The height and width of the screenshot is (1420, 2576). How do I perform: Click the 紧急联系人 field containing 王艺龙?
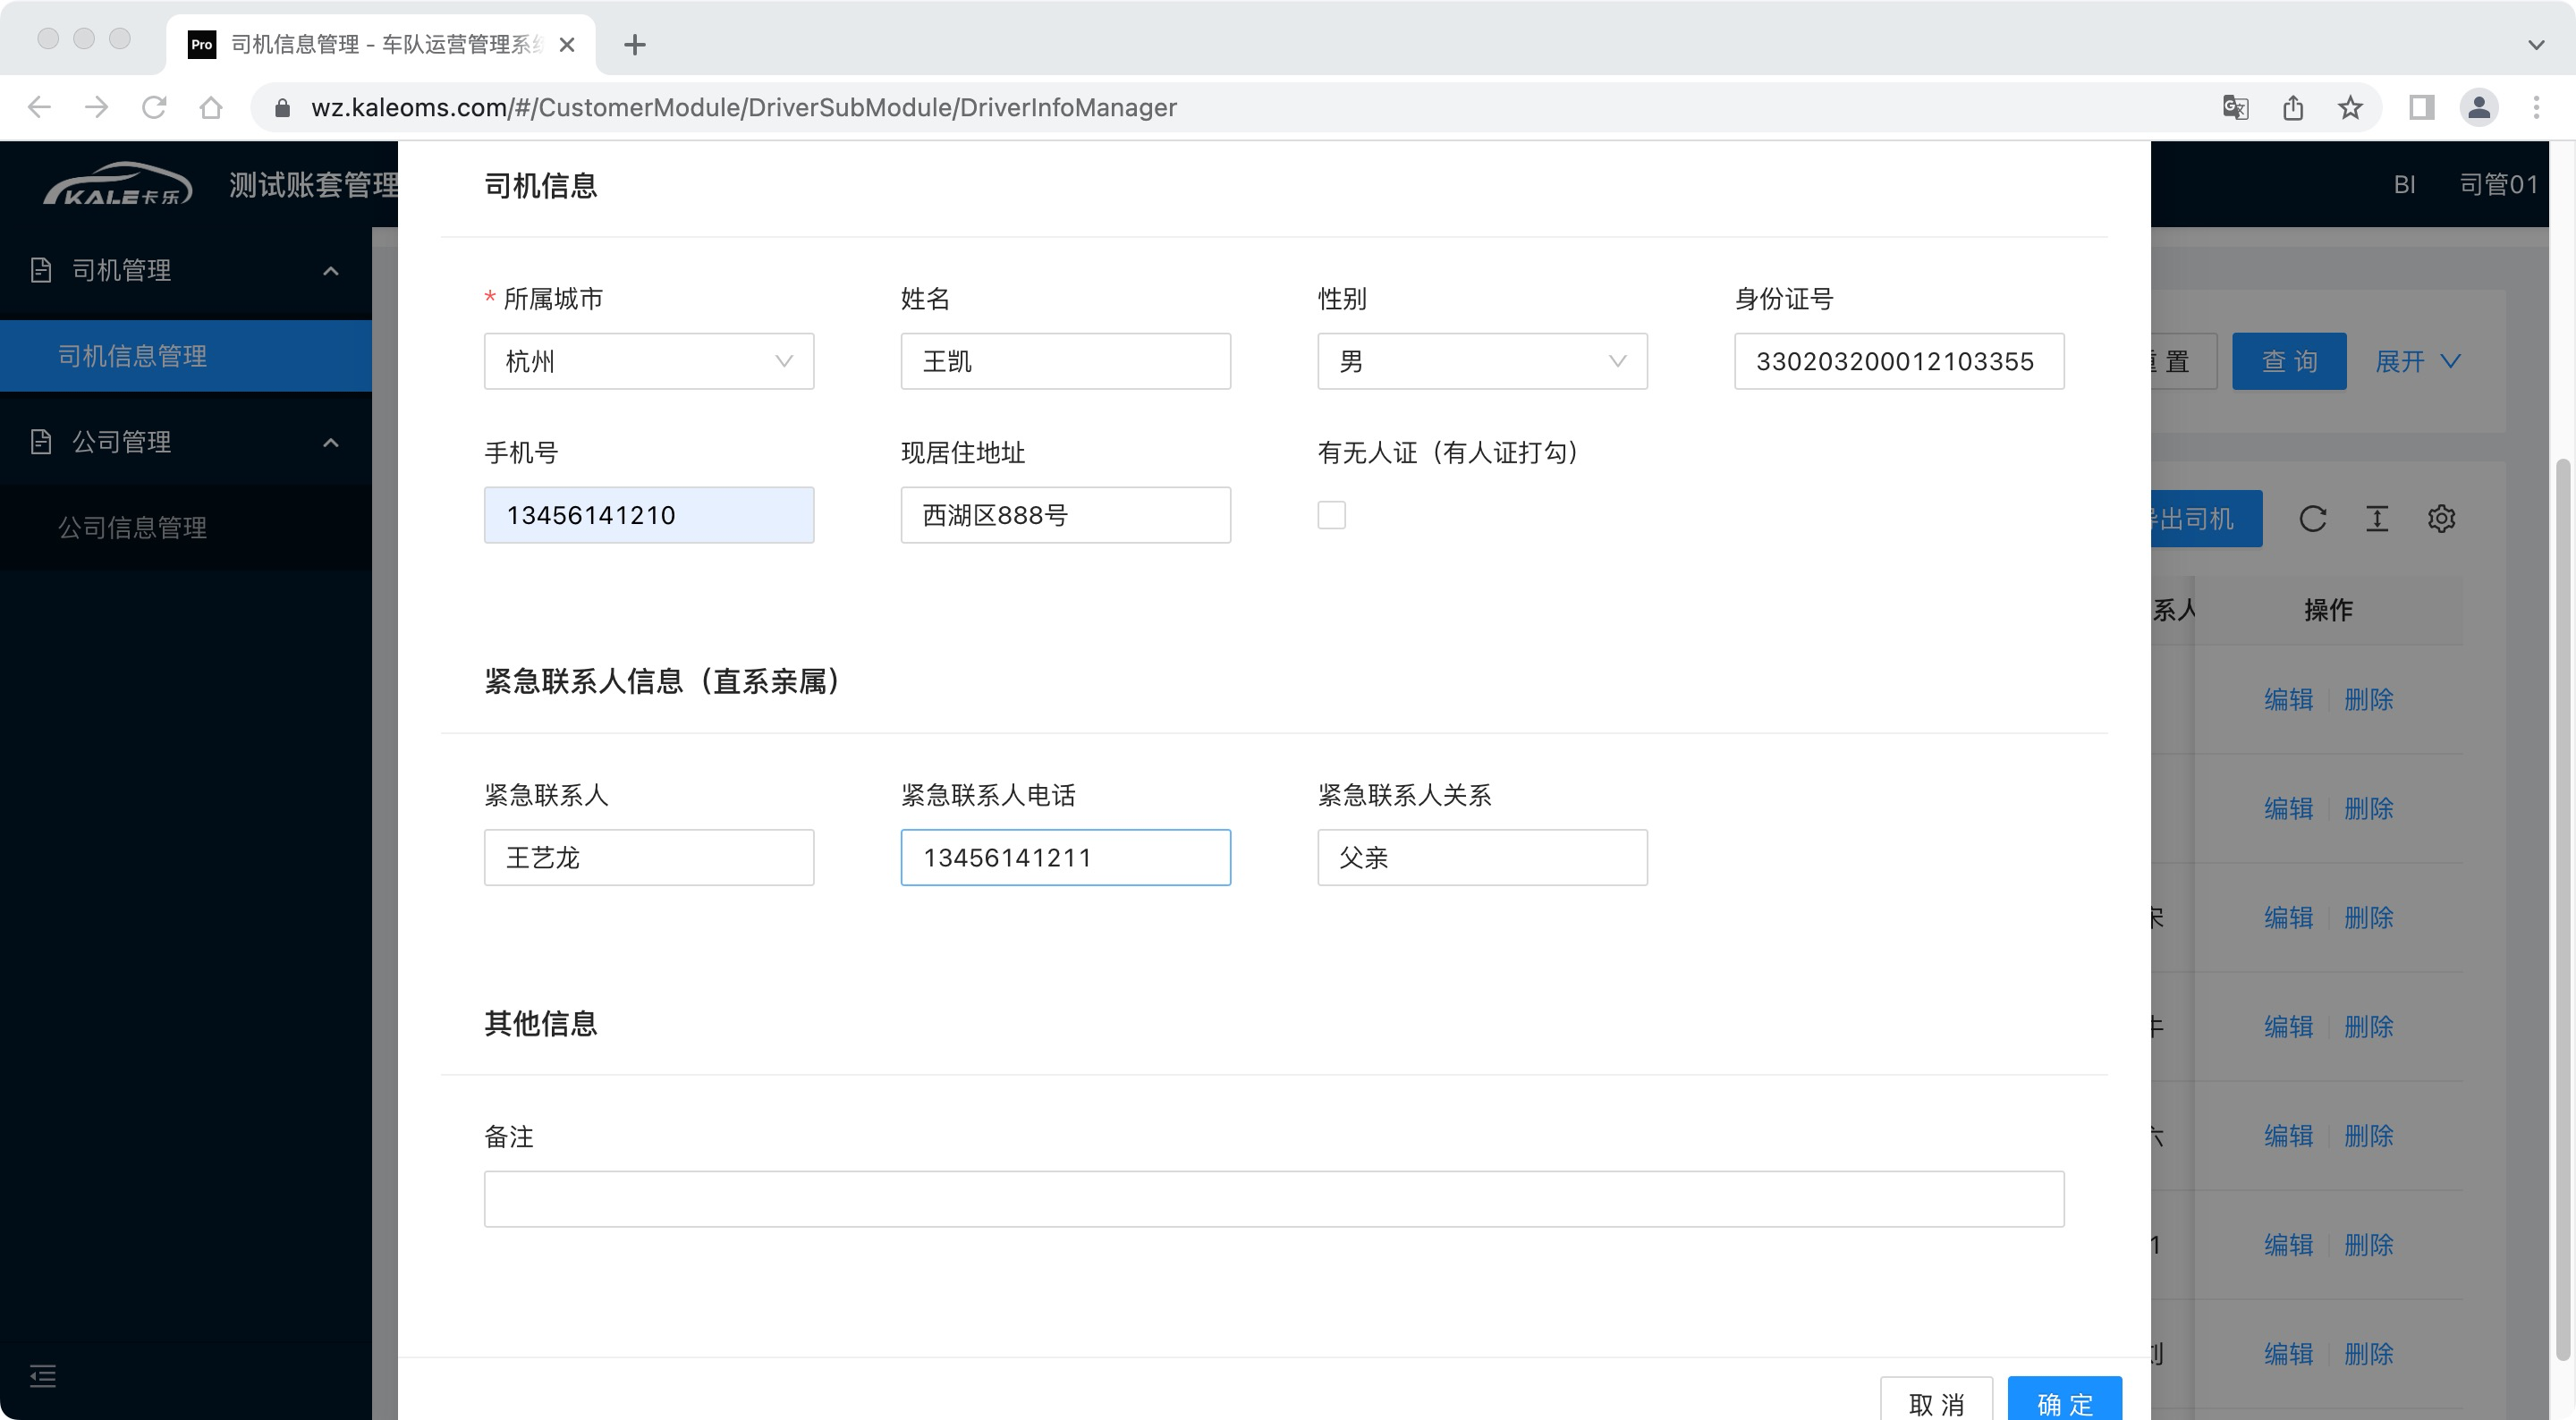click(x=649, y=857)
